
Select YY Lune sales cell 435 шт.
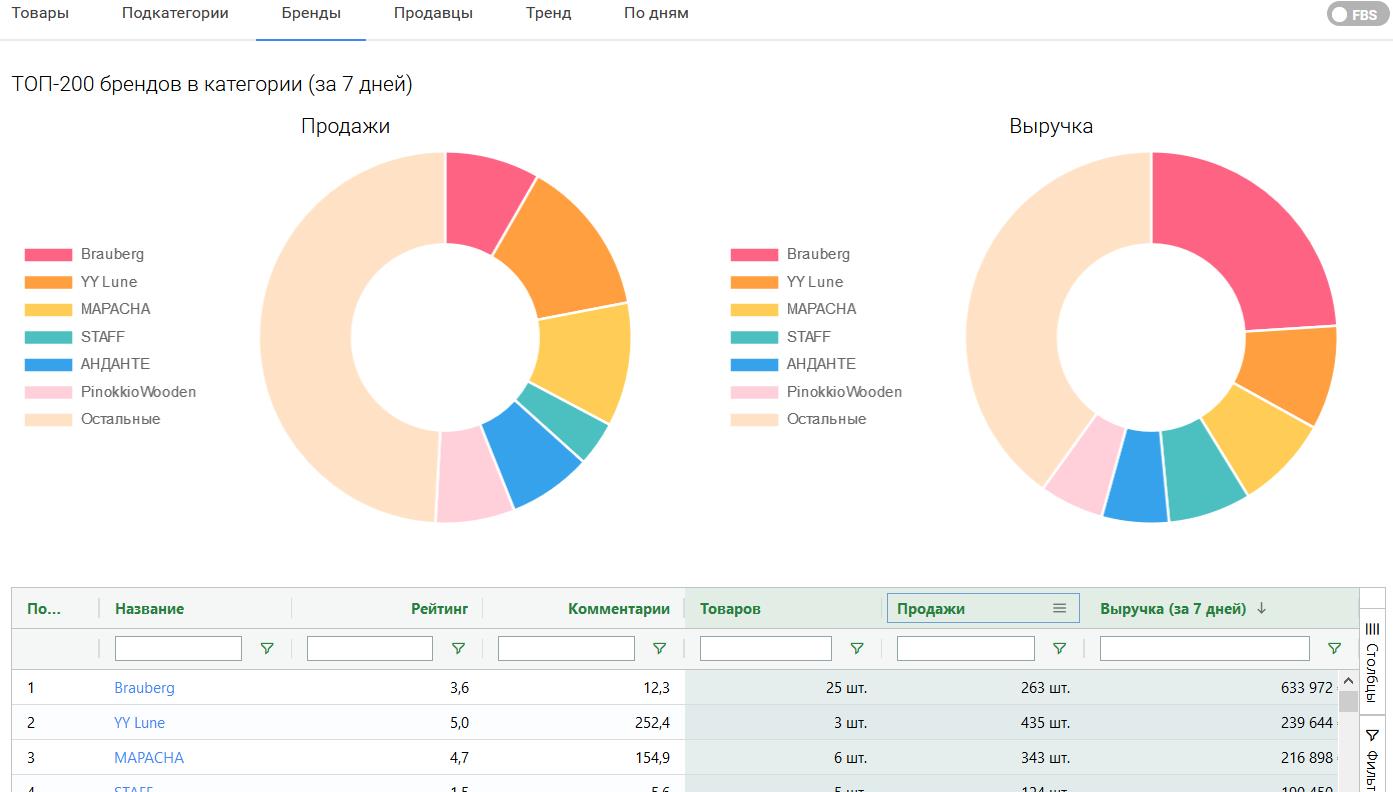coord(983,723)
